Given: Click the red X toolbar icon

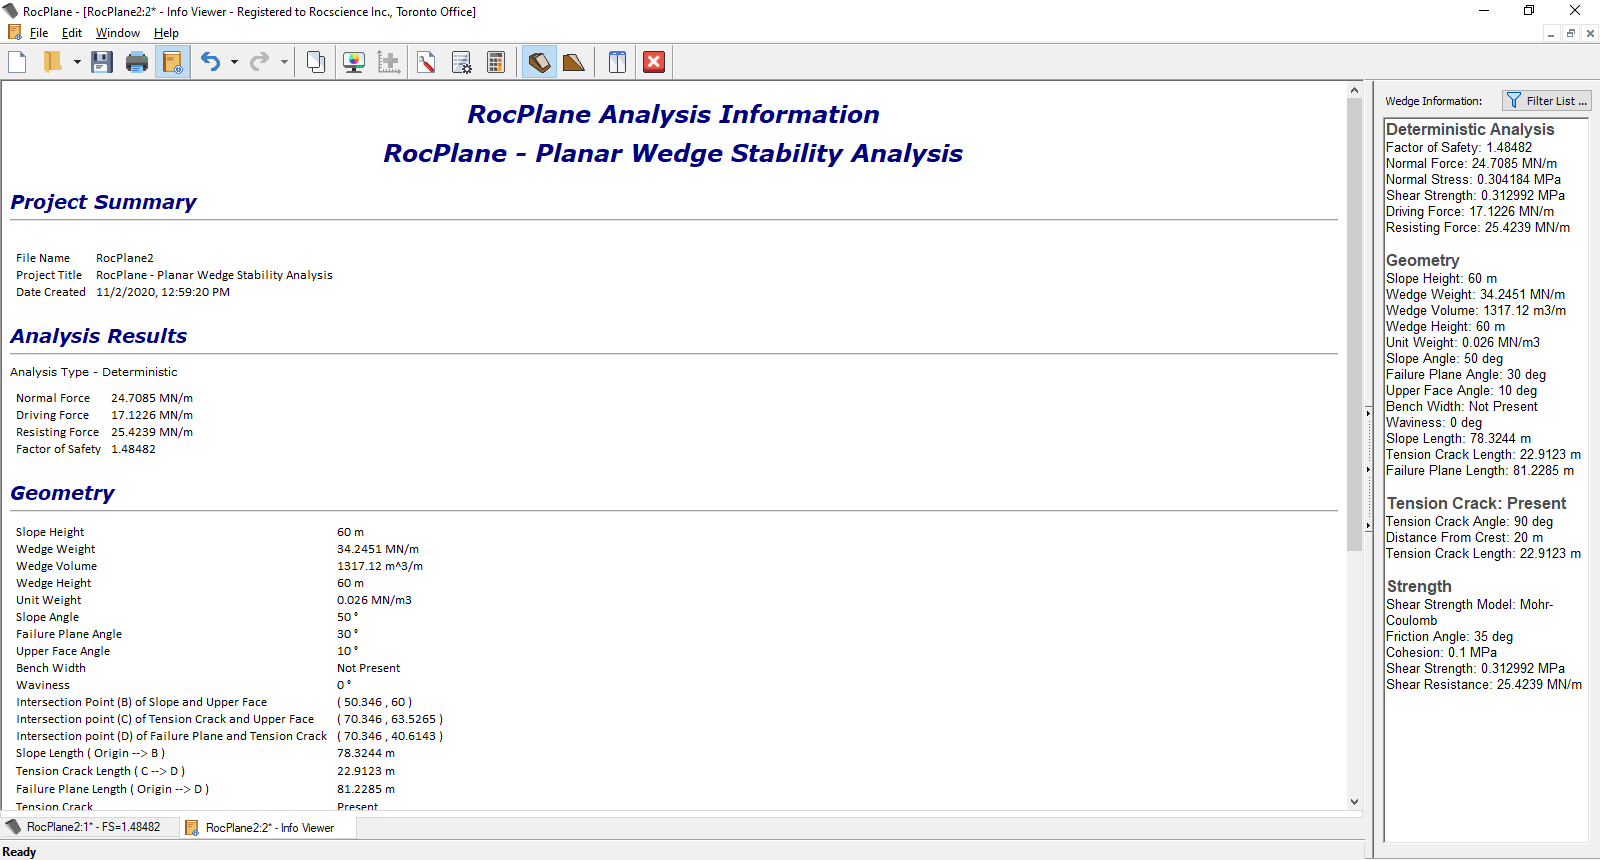Looking at the screenshot, I should coord(654,62).
